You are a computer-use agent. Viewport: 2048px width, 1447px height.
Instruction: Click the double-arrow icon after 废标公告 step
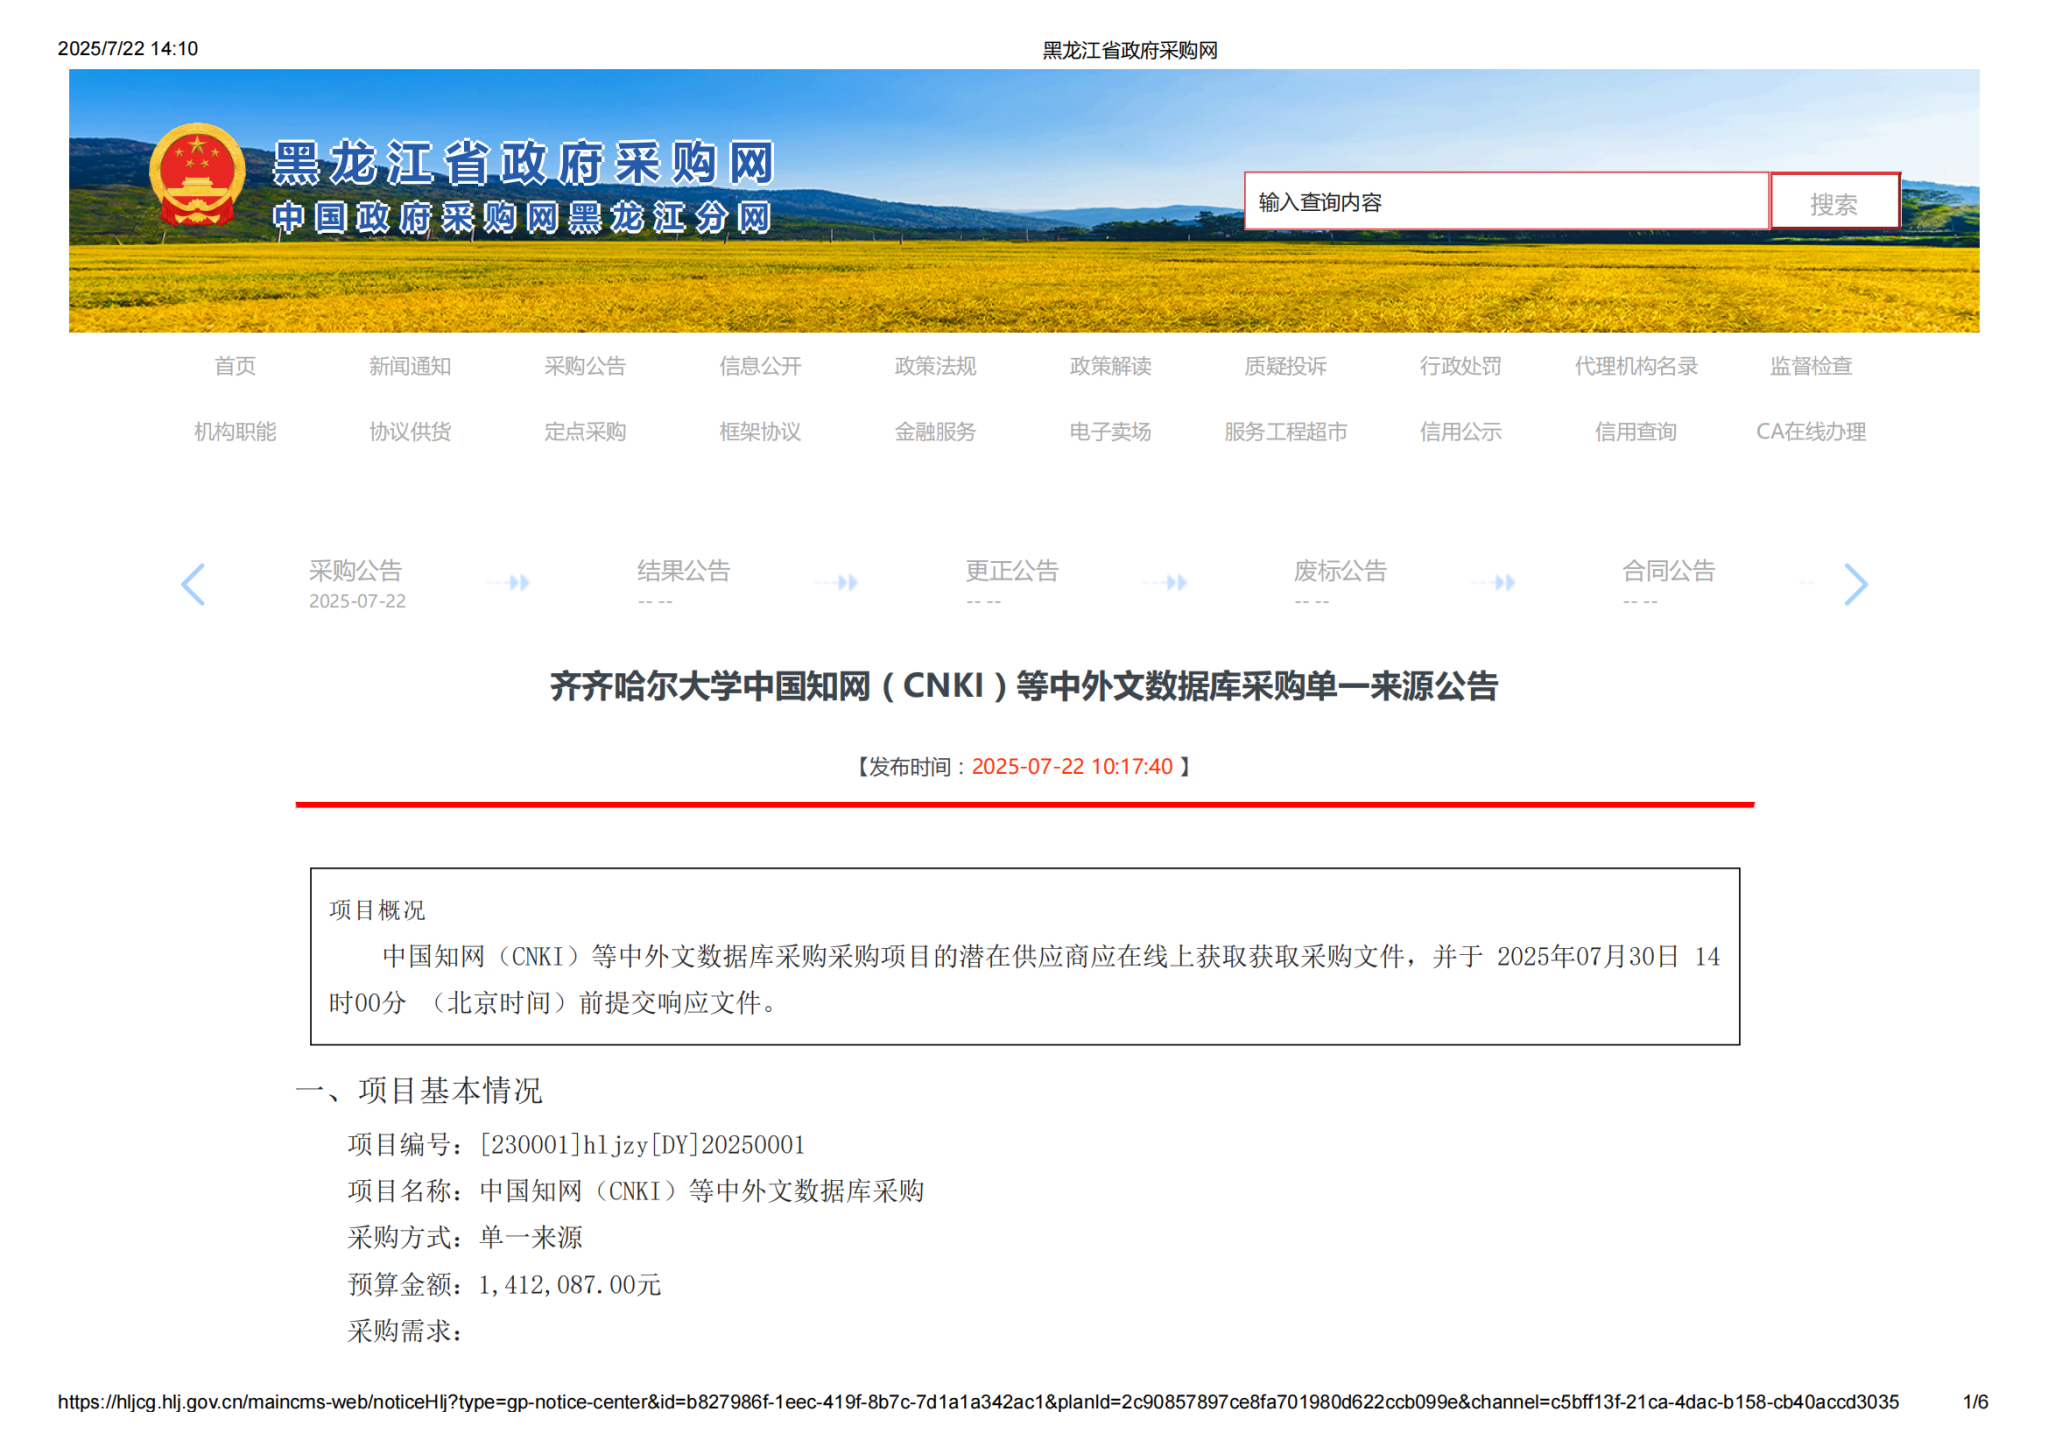point(1503,582)
